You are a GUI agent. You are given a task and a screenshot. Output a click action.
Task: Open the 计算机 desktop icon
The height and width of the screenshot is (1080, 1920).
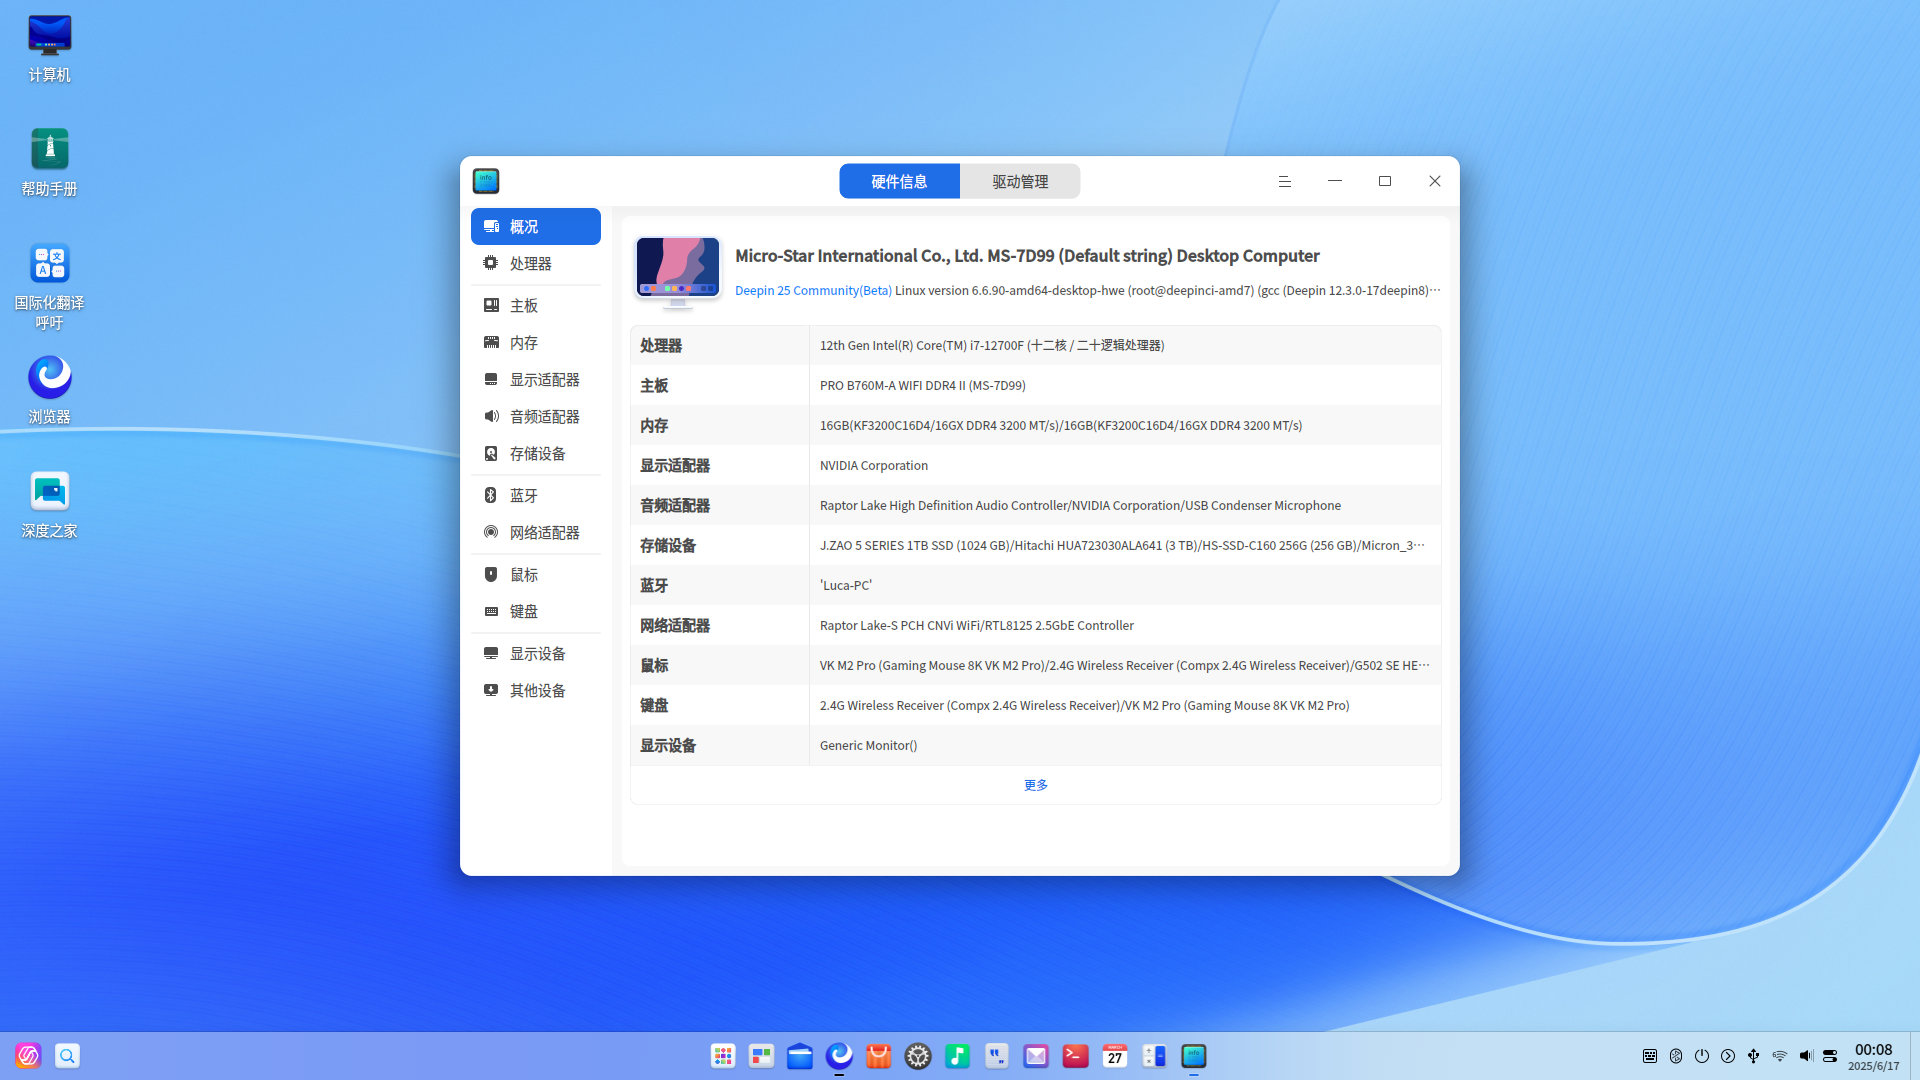pyautogui.click(x=49, y=48)
